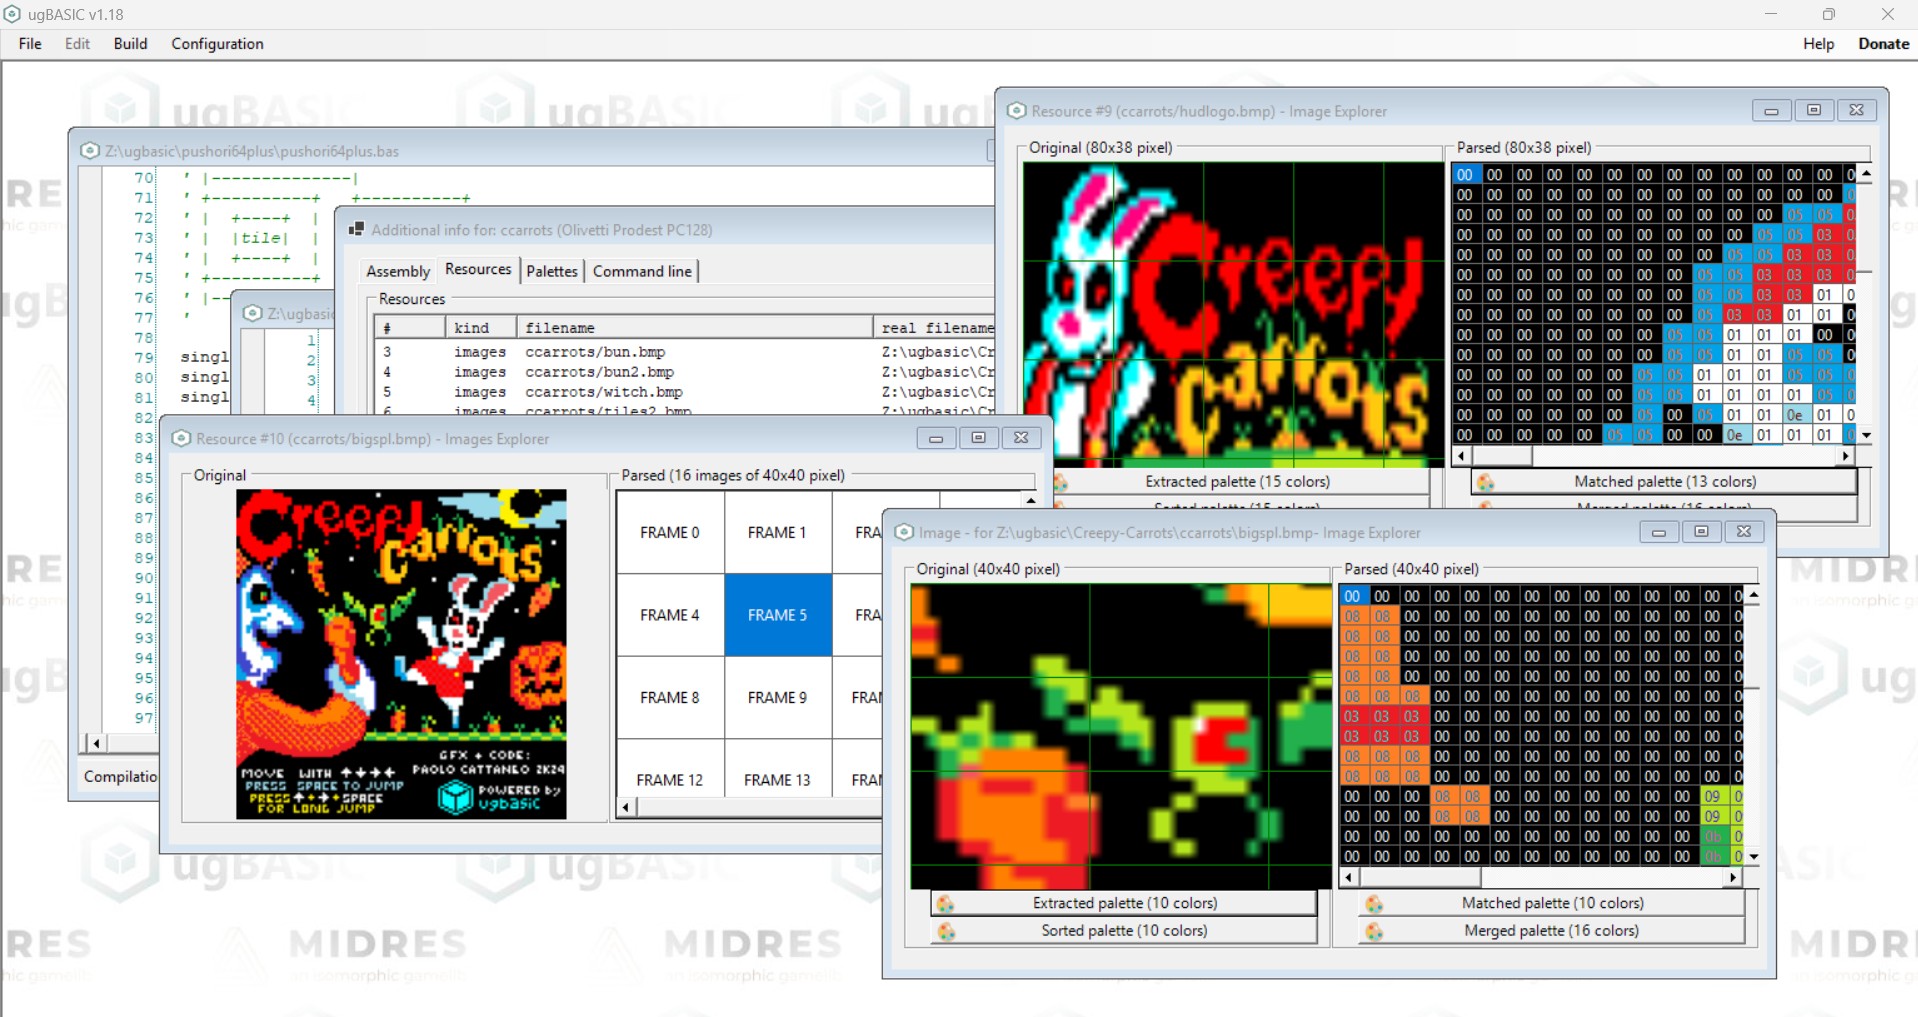Click palette icon beside Matched palette (13 colors)

point(1486,483)
